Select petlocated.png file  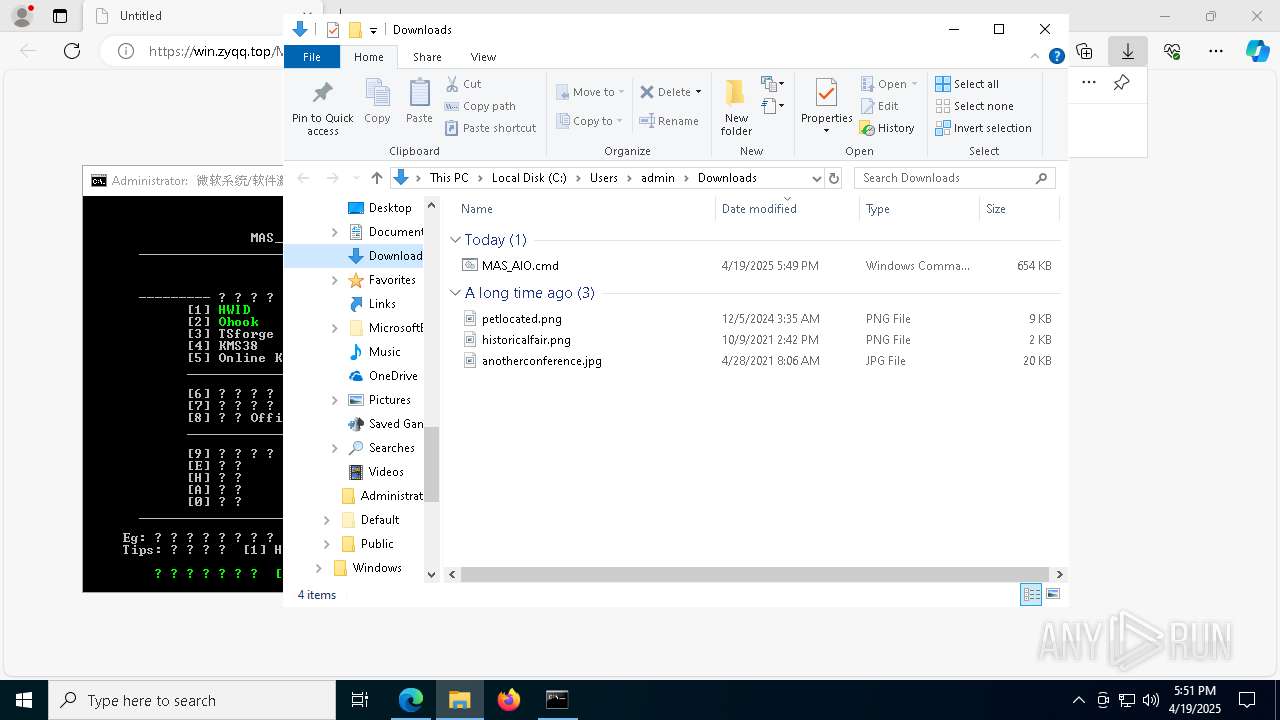[x=757, y=319]
